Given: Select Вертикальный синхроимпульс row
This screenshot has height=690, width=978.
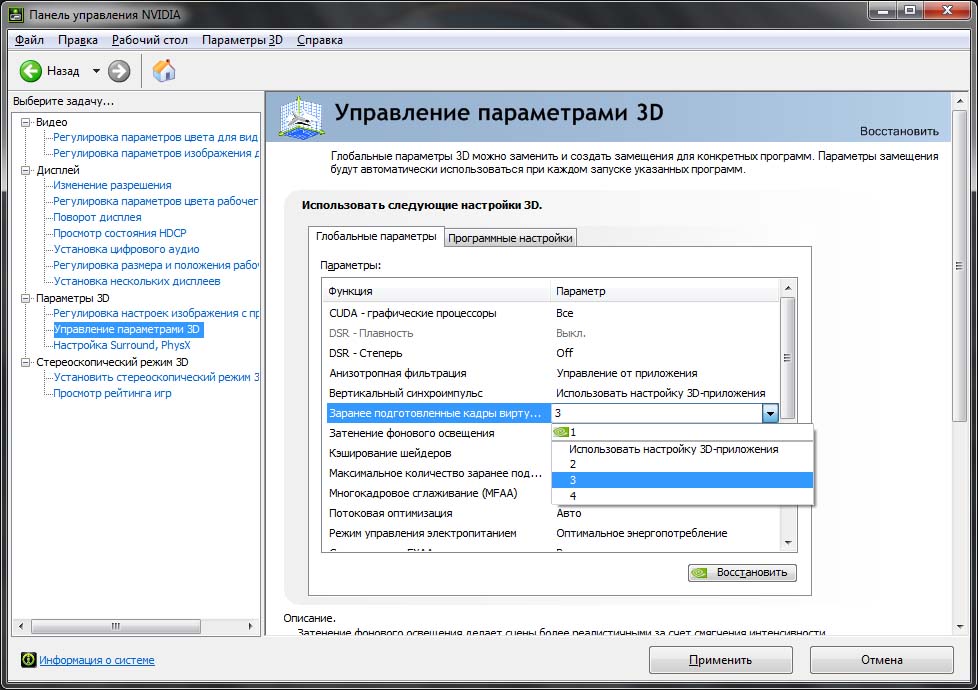Looking at the screenshot, I should 552,393.
